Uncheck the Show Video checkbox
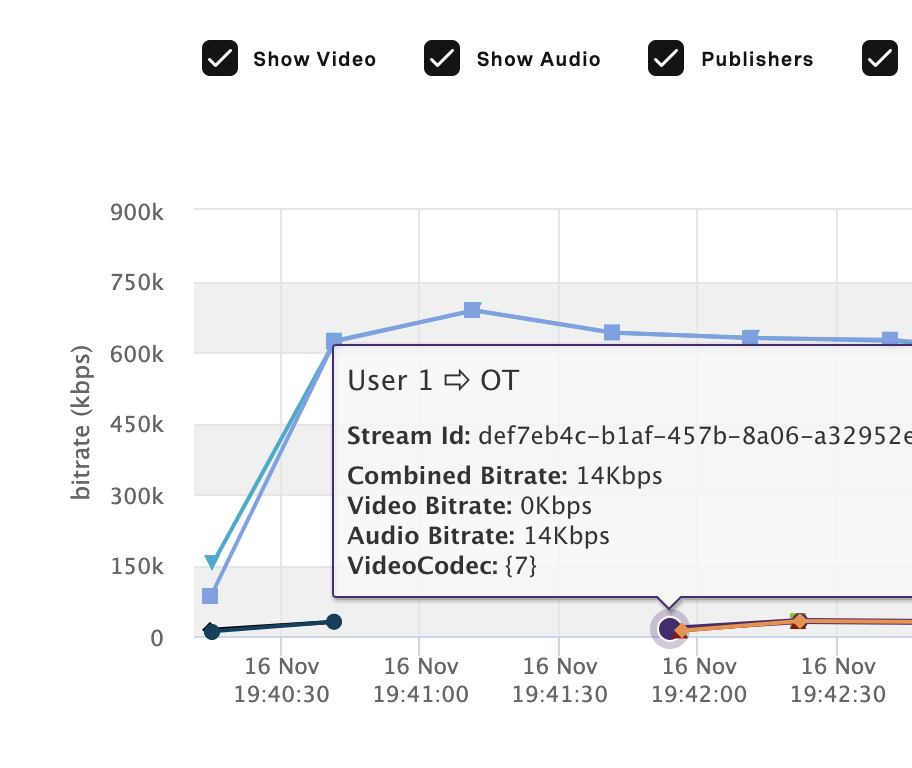 pyautogui.click(x=220, y=58)
